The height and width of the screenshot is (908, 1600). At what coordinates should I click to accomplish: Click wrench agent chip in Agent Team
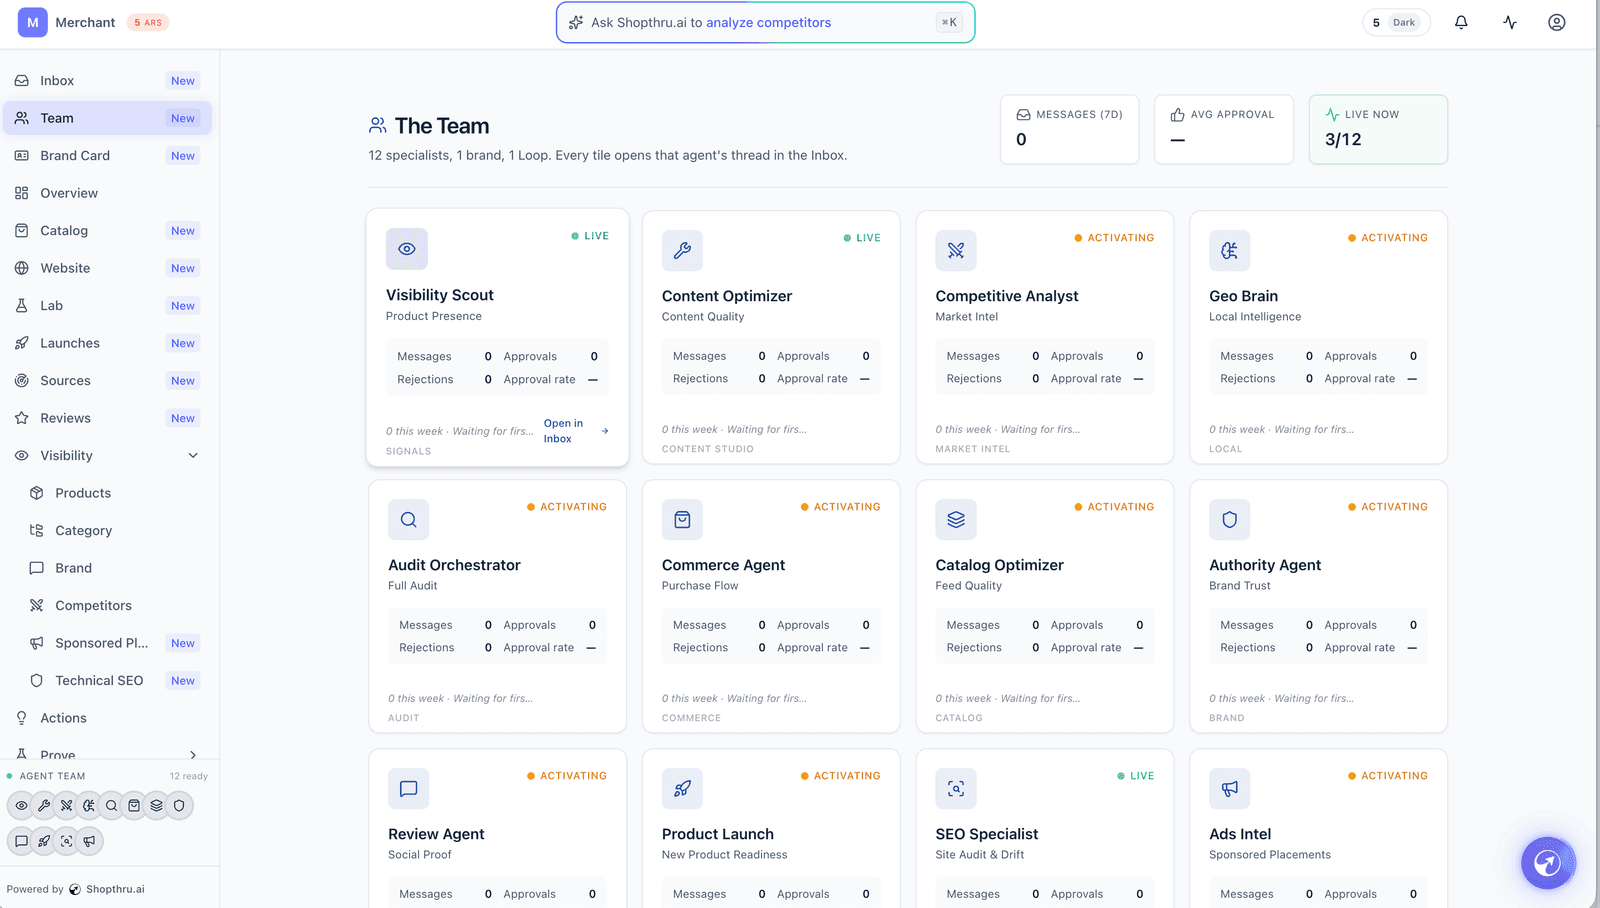pyautogui.click(x=44, y=805)
